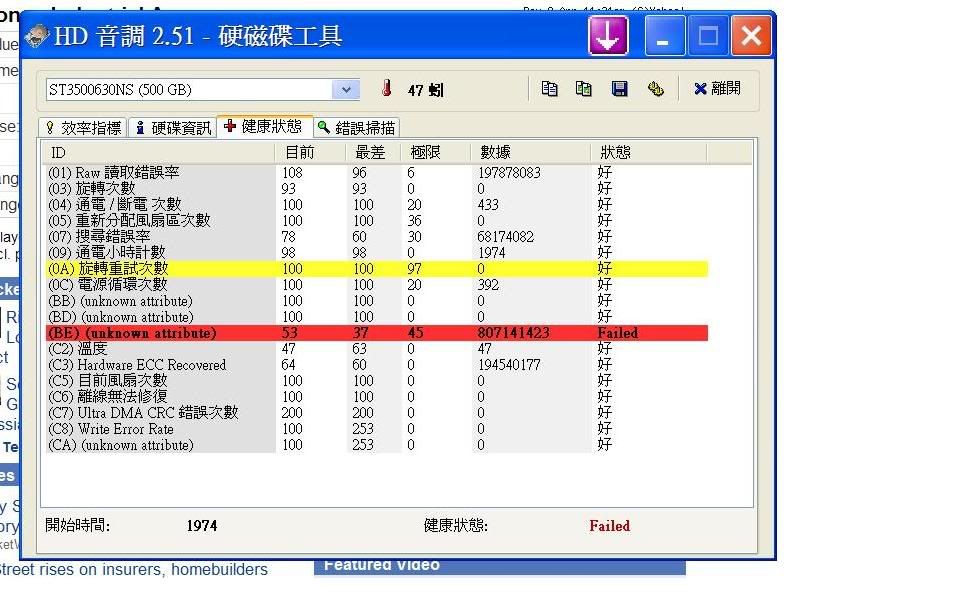
Task: Switch to the 硬碟資訊 info tab
Action: point(174,128)
